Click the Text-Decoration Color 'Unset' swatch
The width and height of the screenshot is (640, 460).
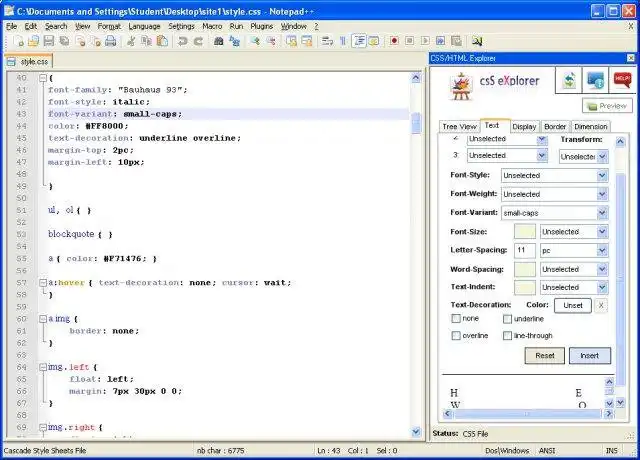573,305
